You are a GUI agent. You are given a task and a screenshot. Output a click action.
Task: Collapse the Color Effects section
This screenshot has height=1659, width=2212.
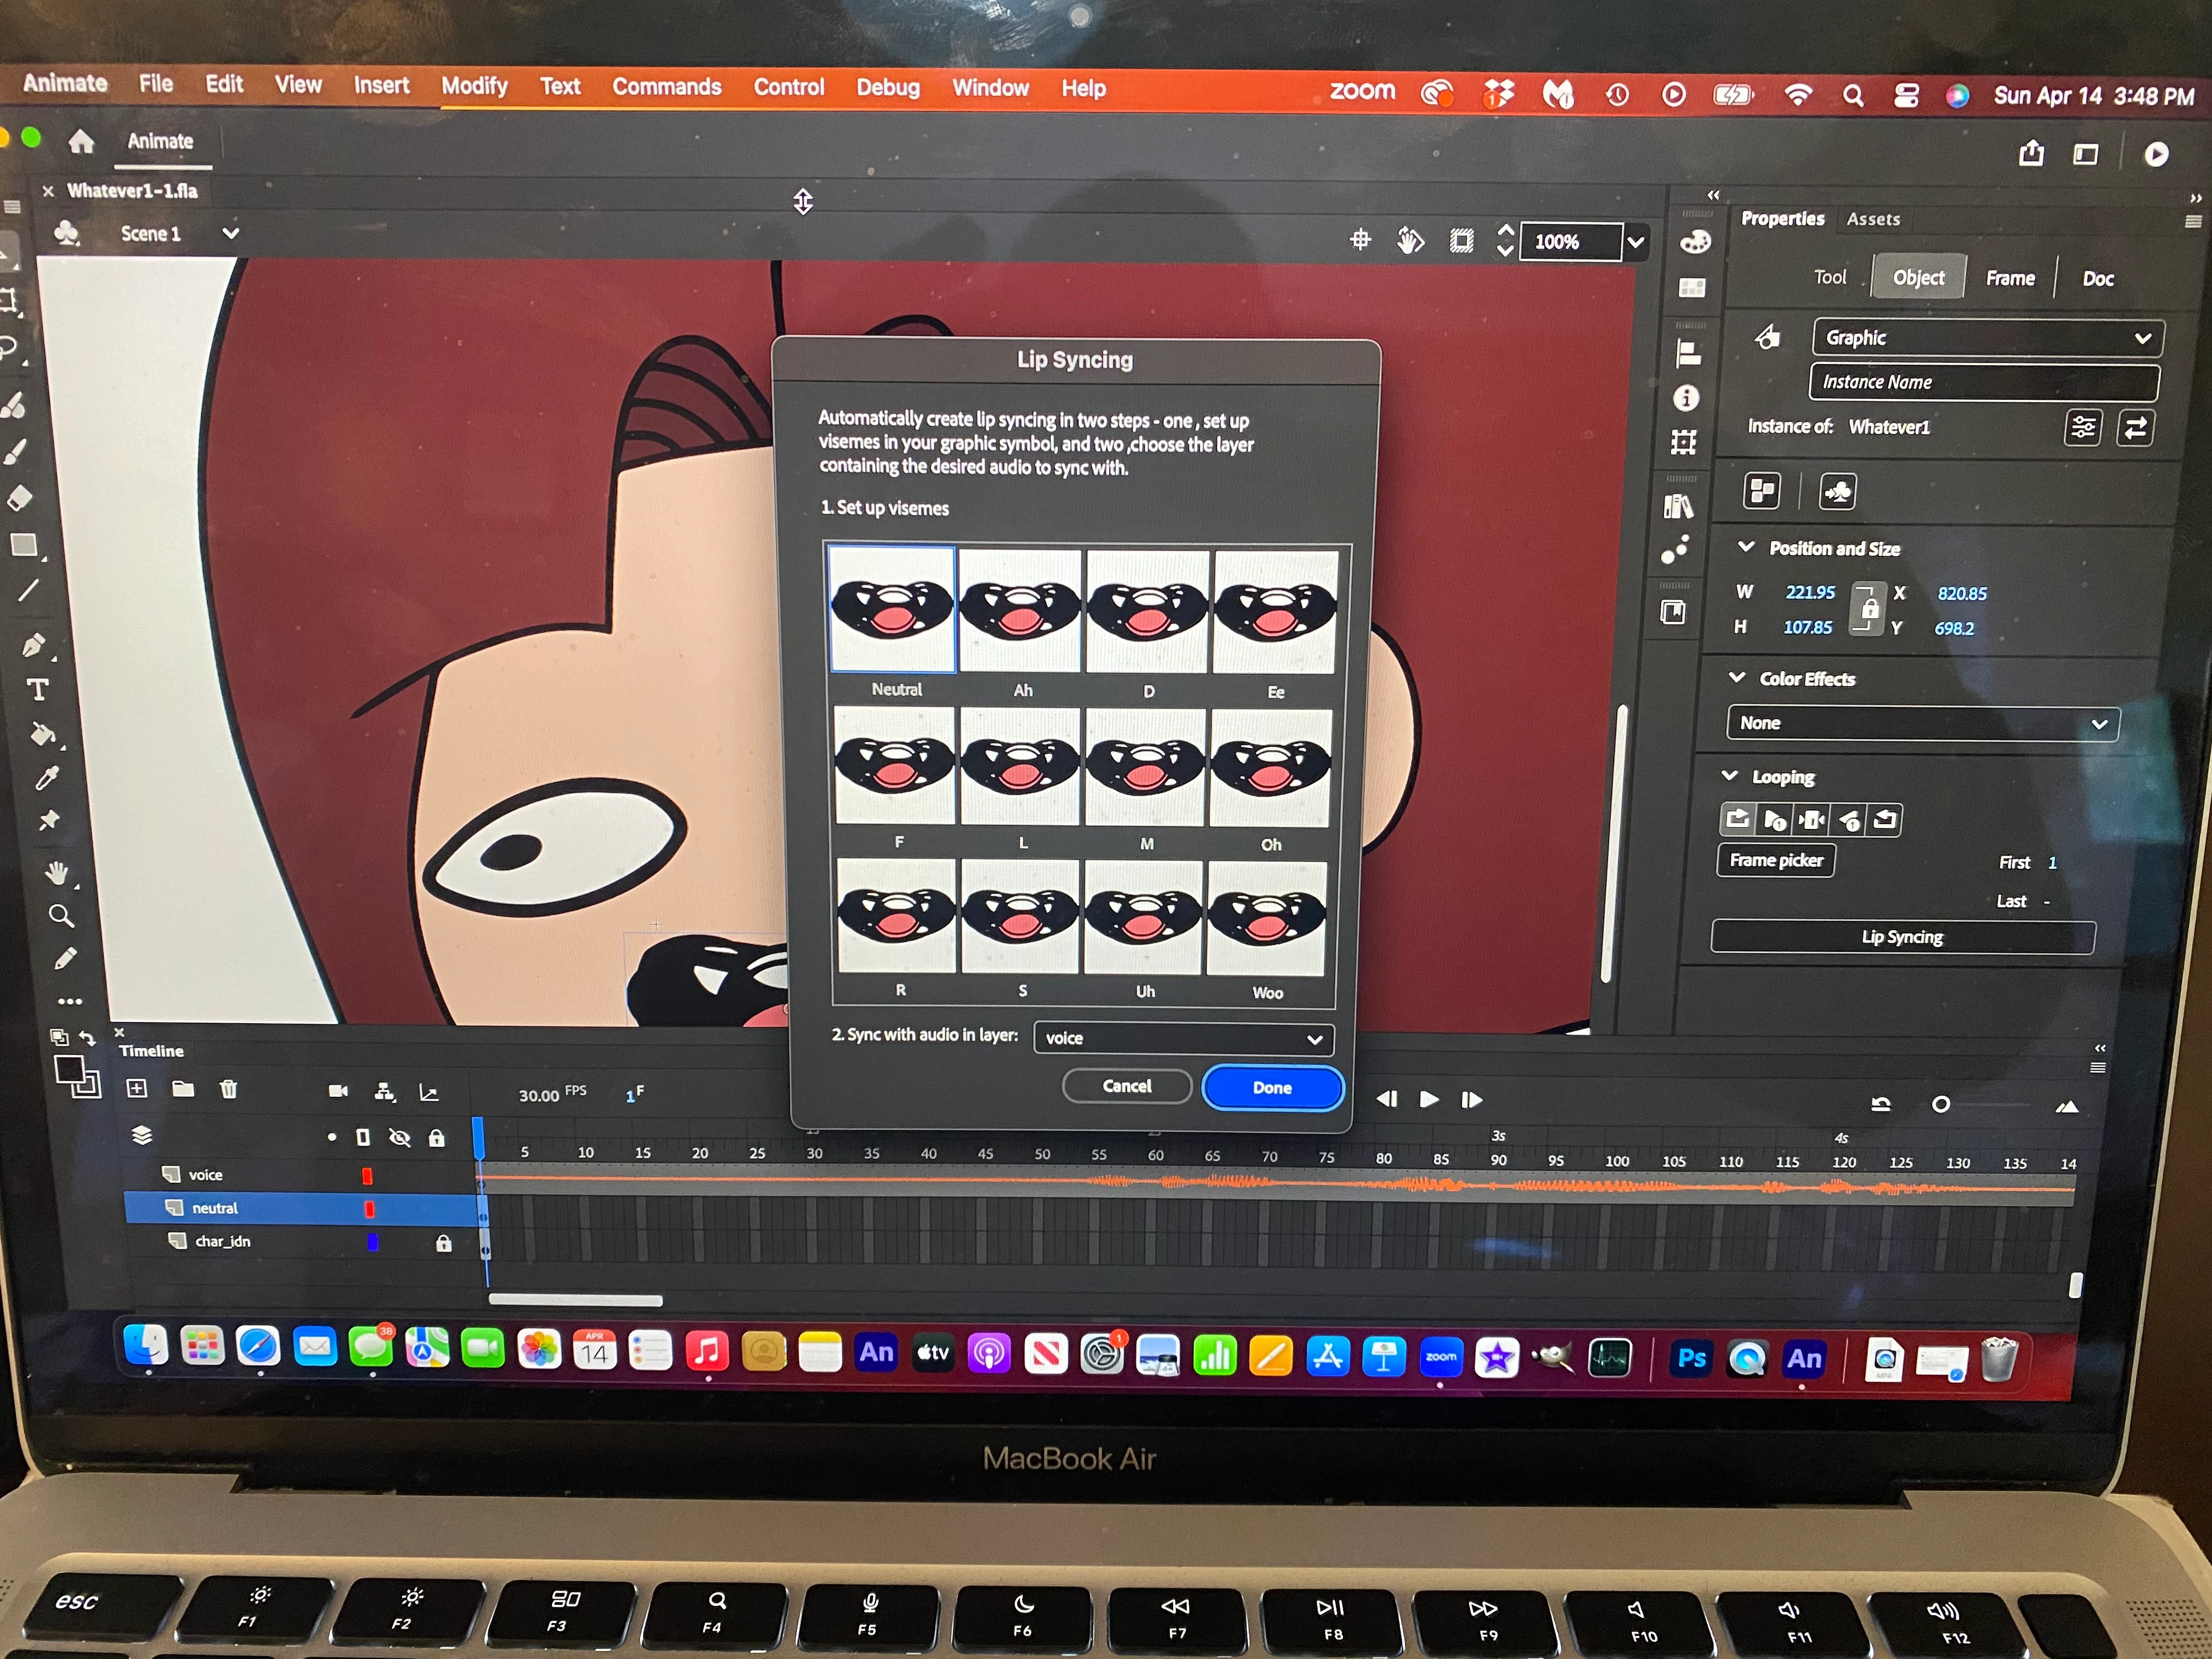pyautogui.click(x=1737, y=678)
